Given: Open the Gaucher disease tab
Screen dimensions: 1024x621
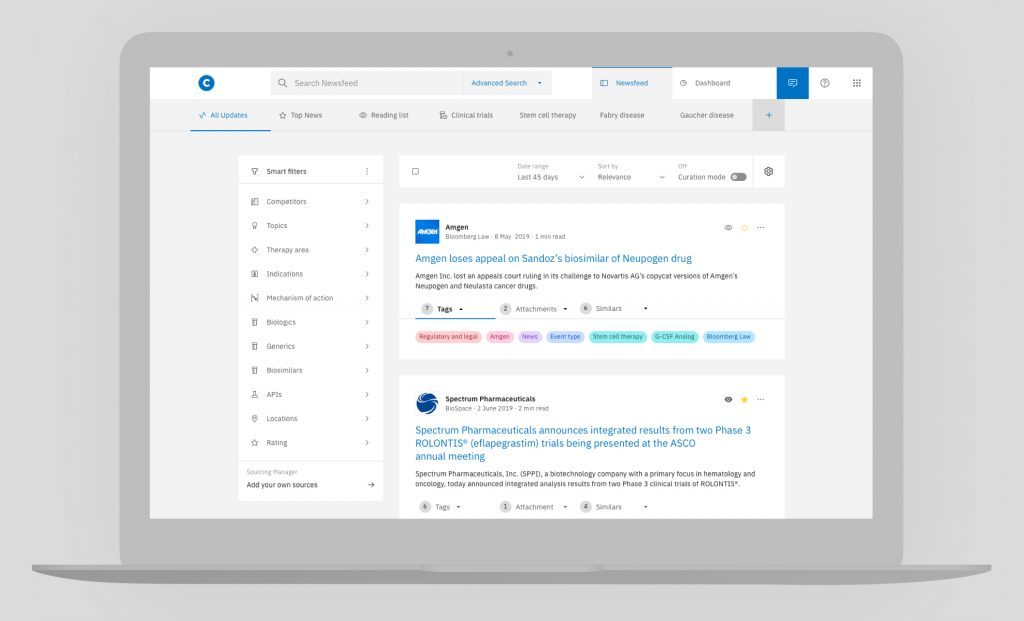Looking at the screenshot, I should [707, 115].
